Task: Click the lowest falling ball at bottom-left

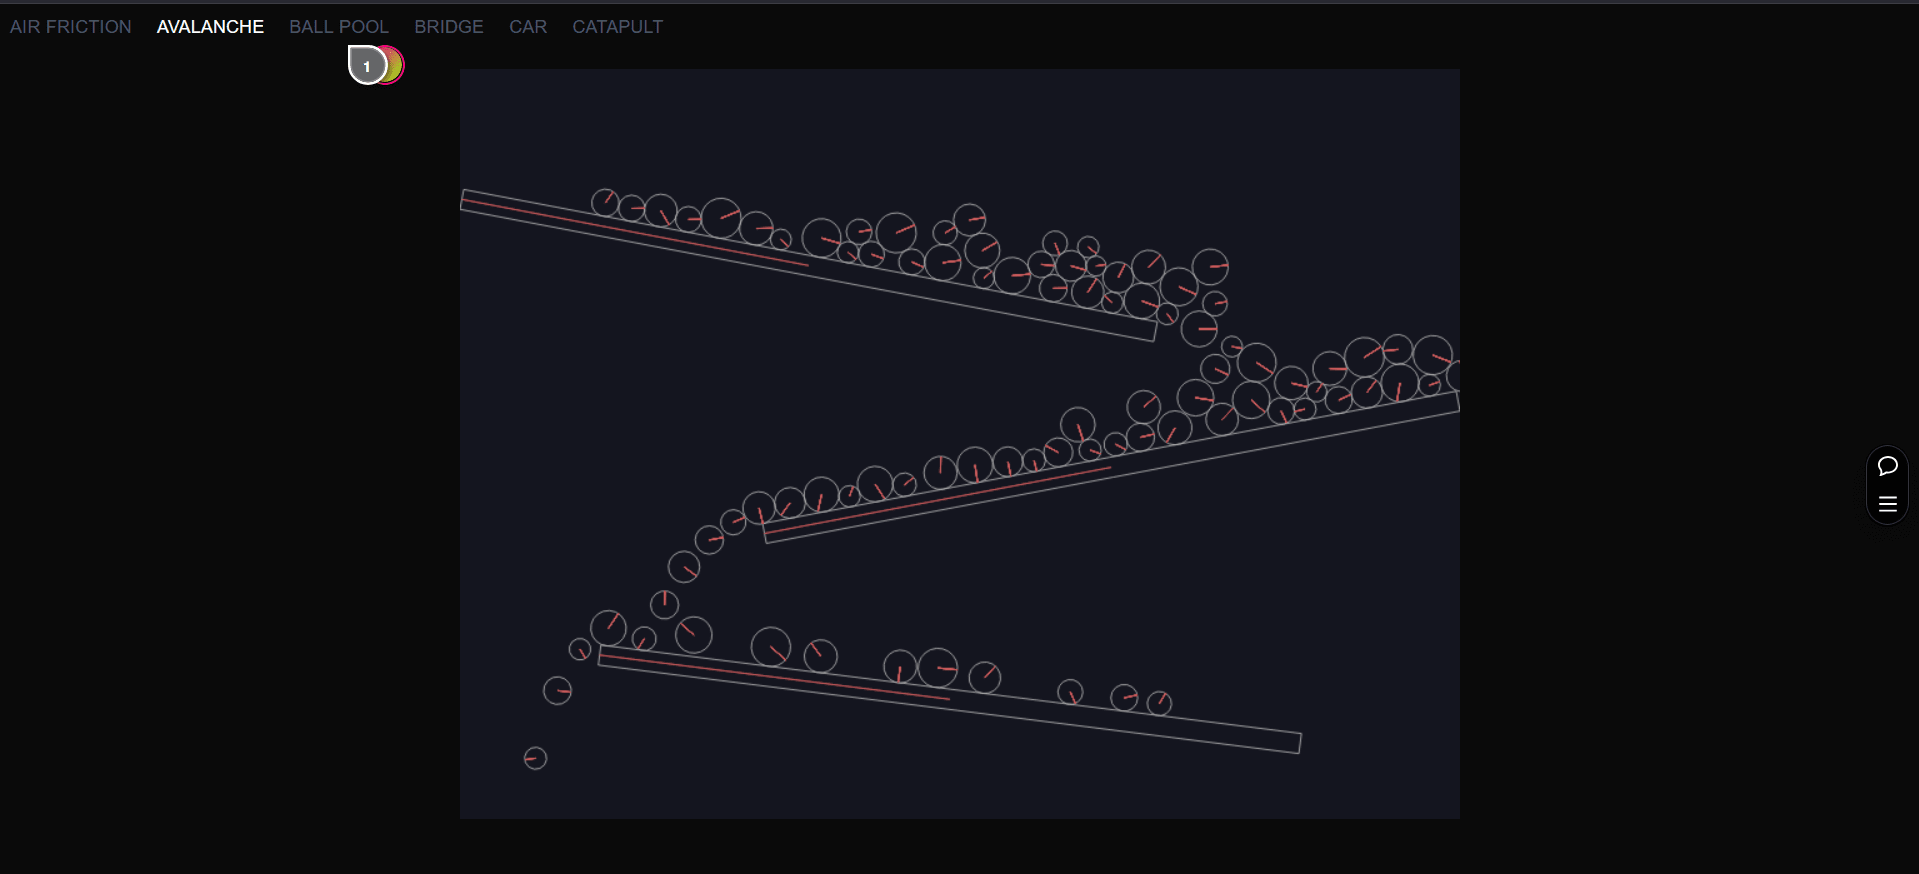Action: (535, 758)
